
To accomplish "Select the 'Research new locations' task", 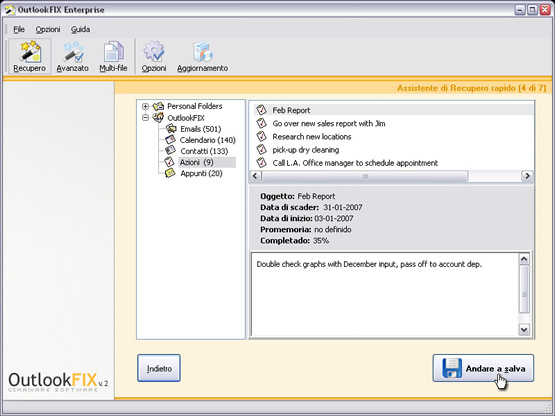I will coord(312,136).
